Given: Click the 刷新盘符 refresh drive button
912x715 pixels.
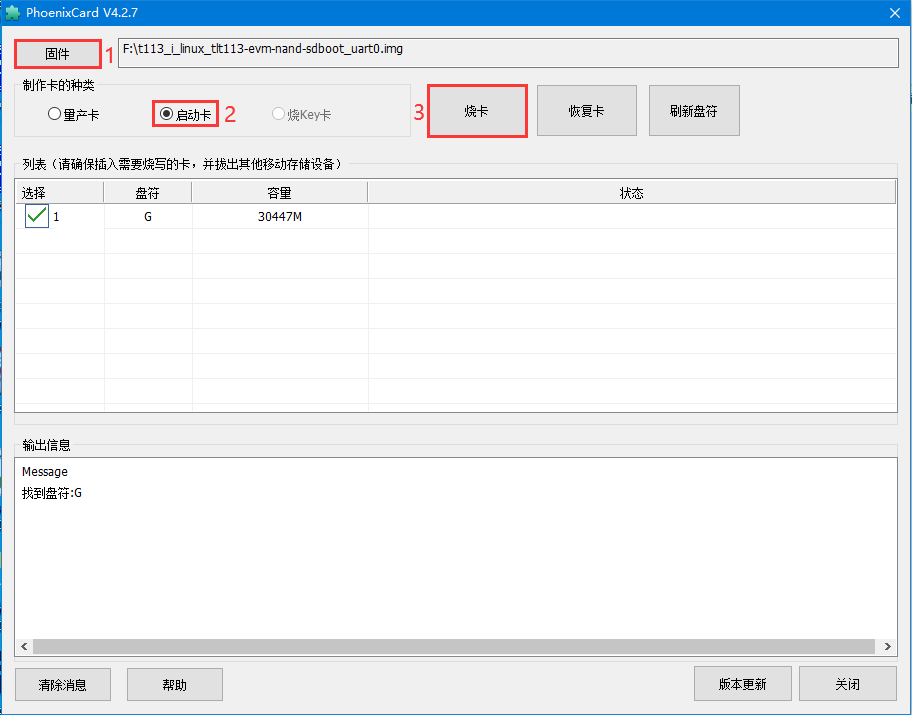Looking at the screenshot, I should tap(694, 111).
